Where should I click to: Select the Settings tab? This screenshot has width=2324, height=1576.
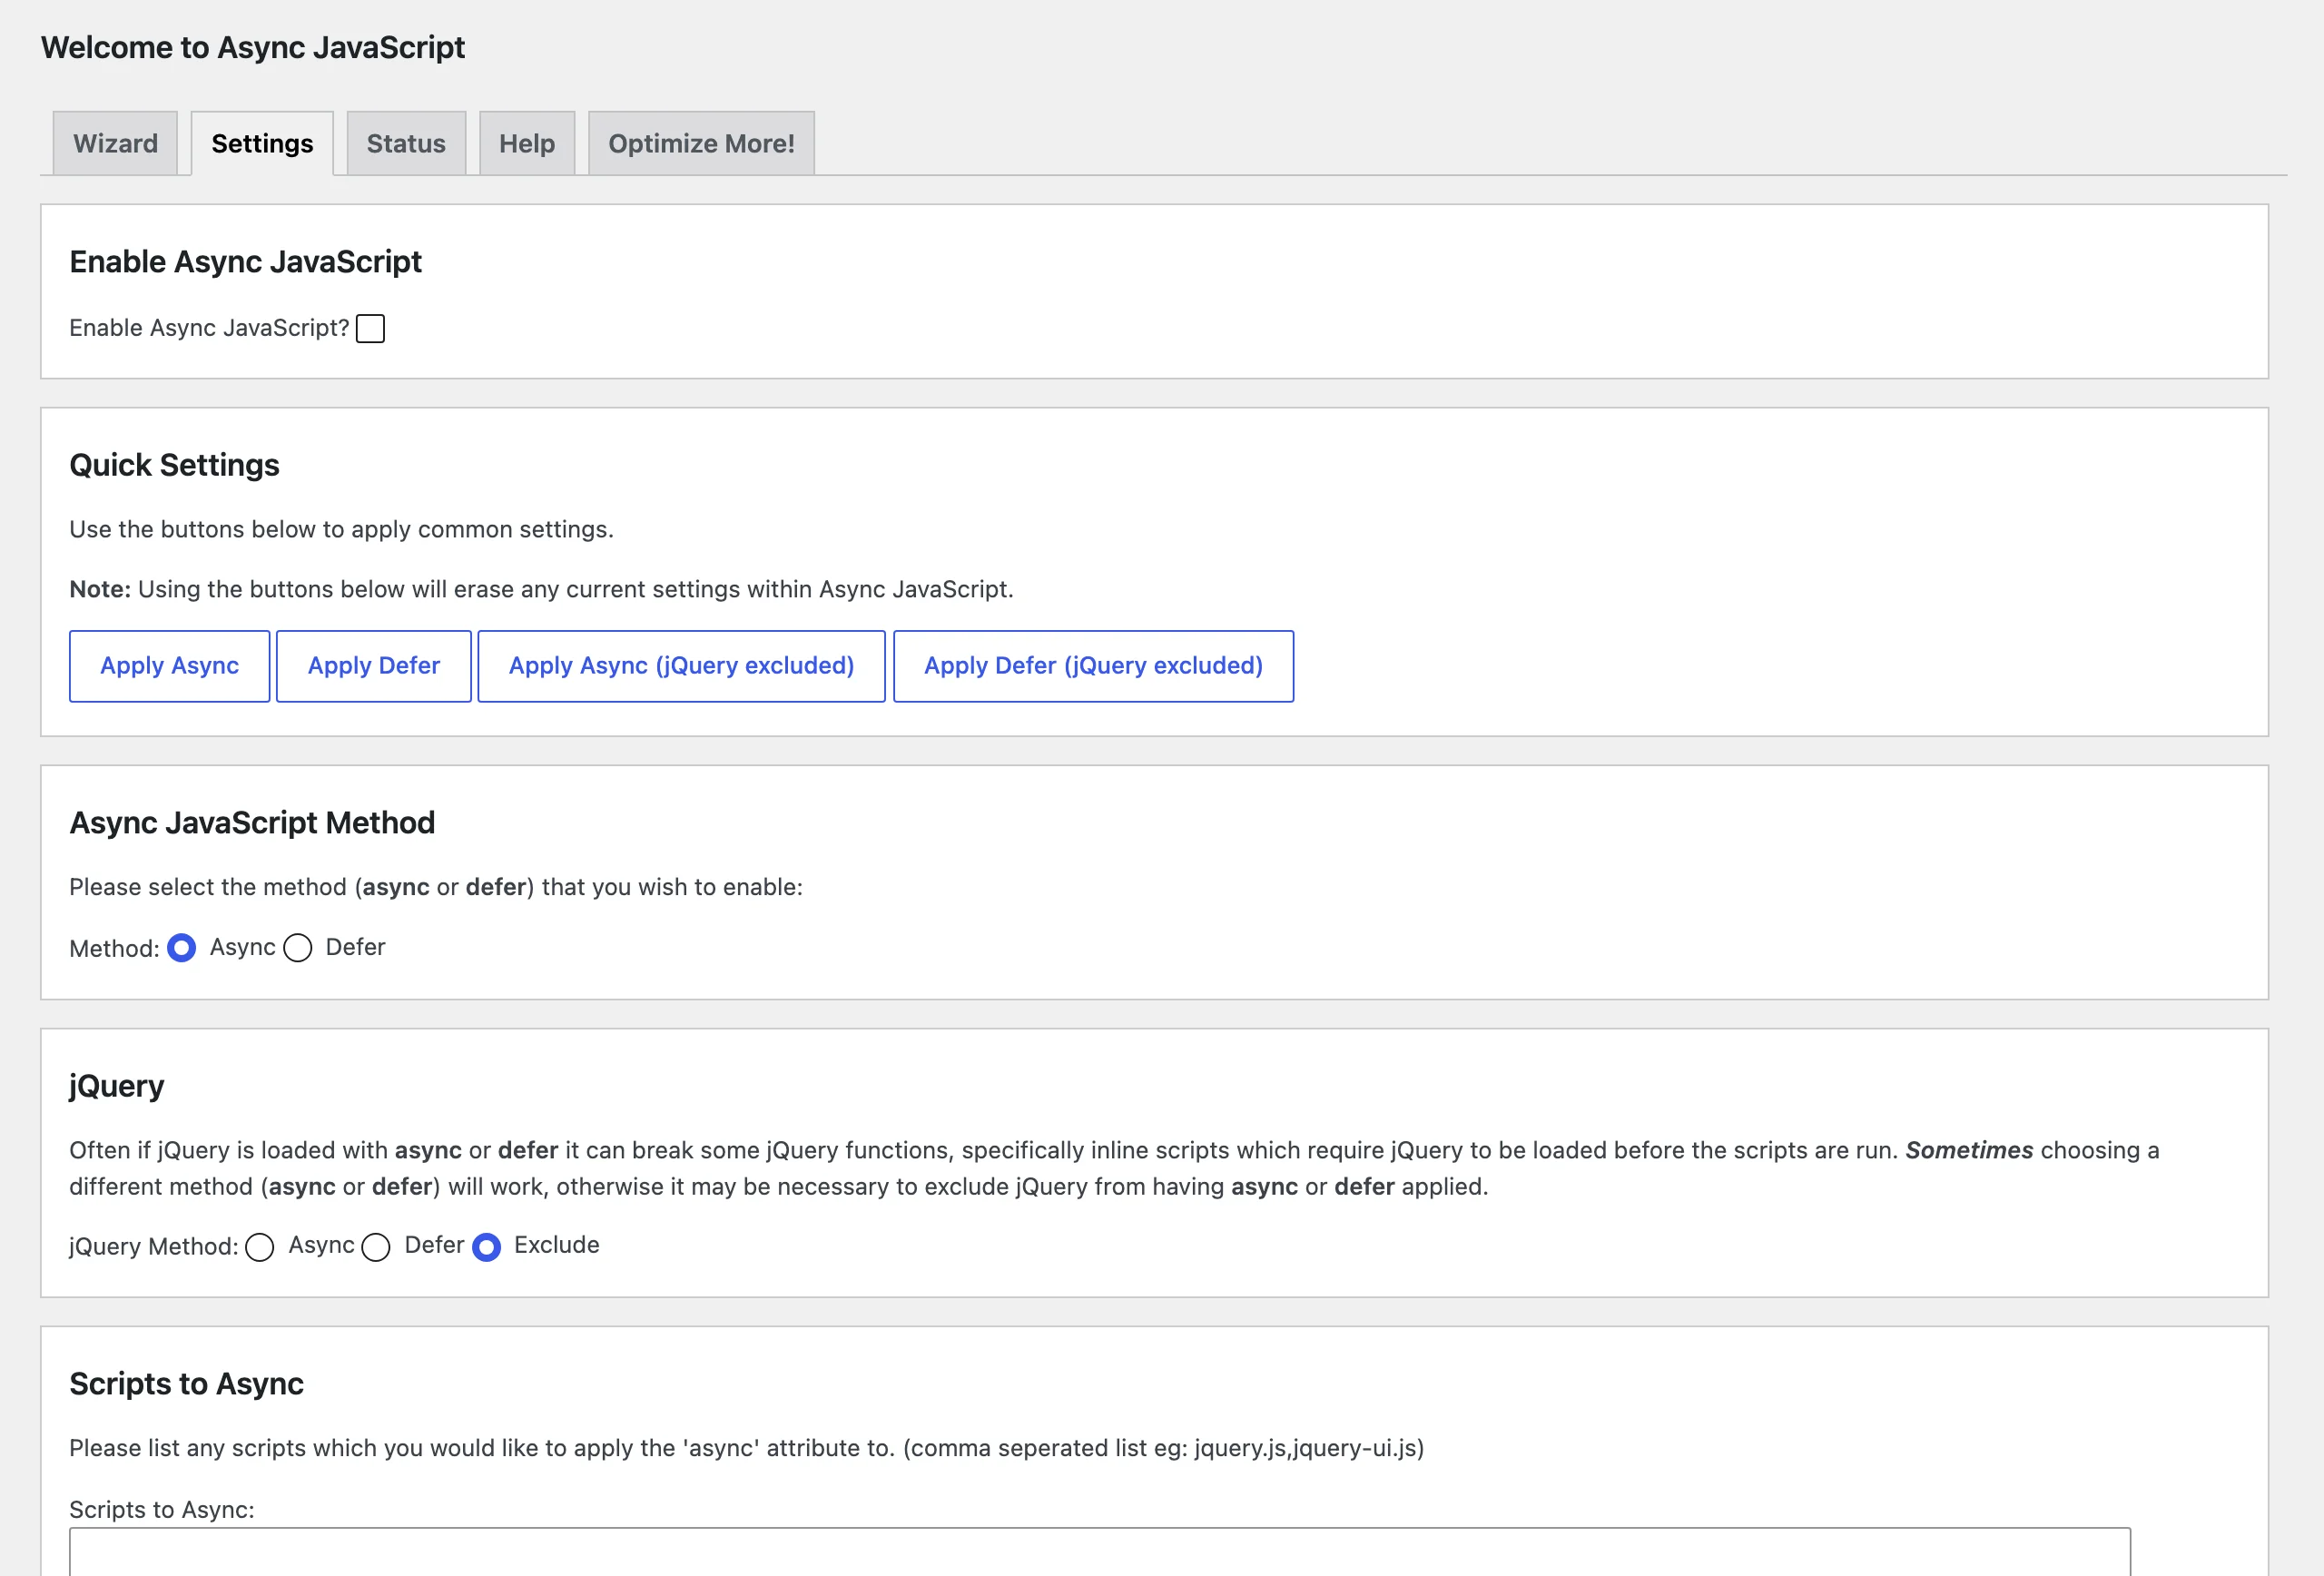click(x=262, y=143)
